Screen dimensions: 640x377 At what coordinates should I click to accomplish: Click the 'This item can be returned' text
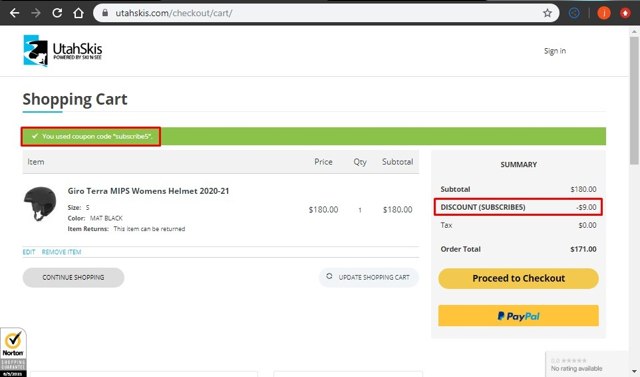(149, 229)
